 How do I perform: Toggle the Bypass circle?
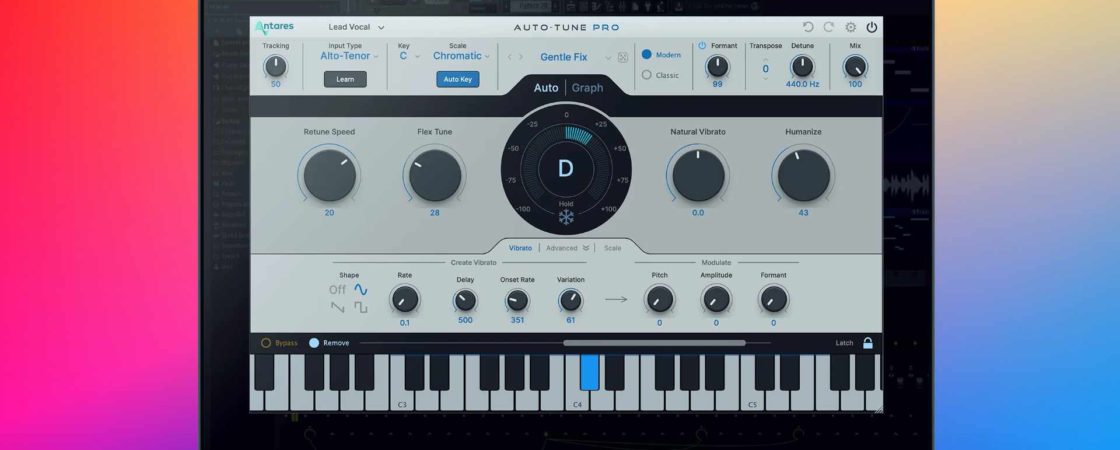click(266, 343)
